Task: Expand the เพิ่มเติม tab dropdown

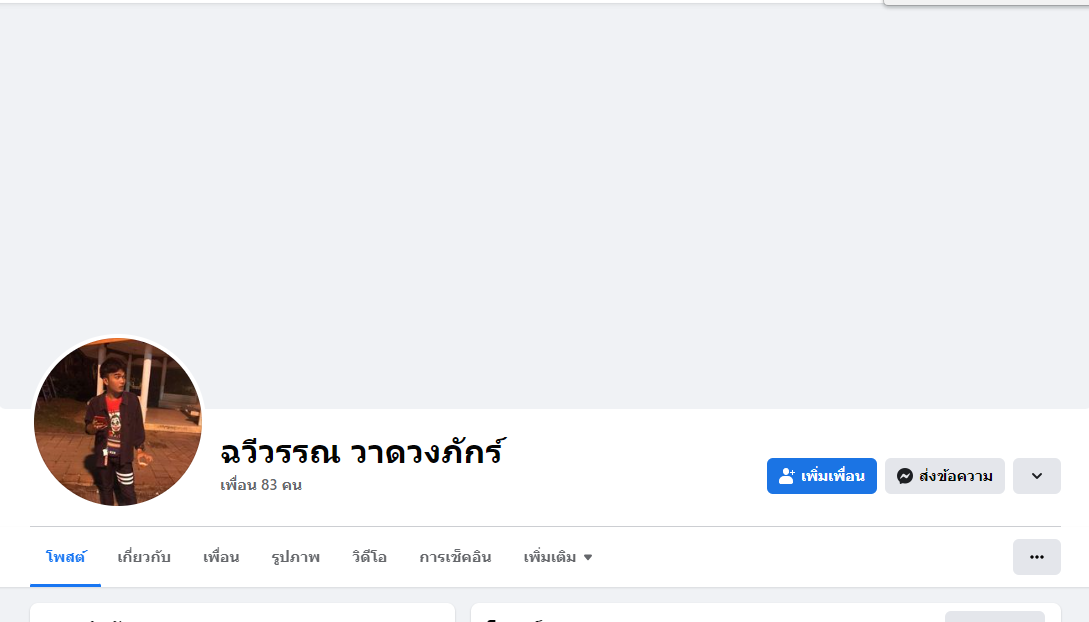Action: (557, 557)
